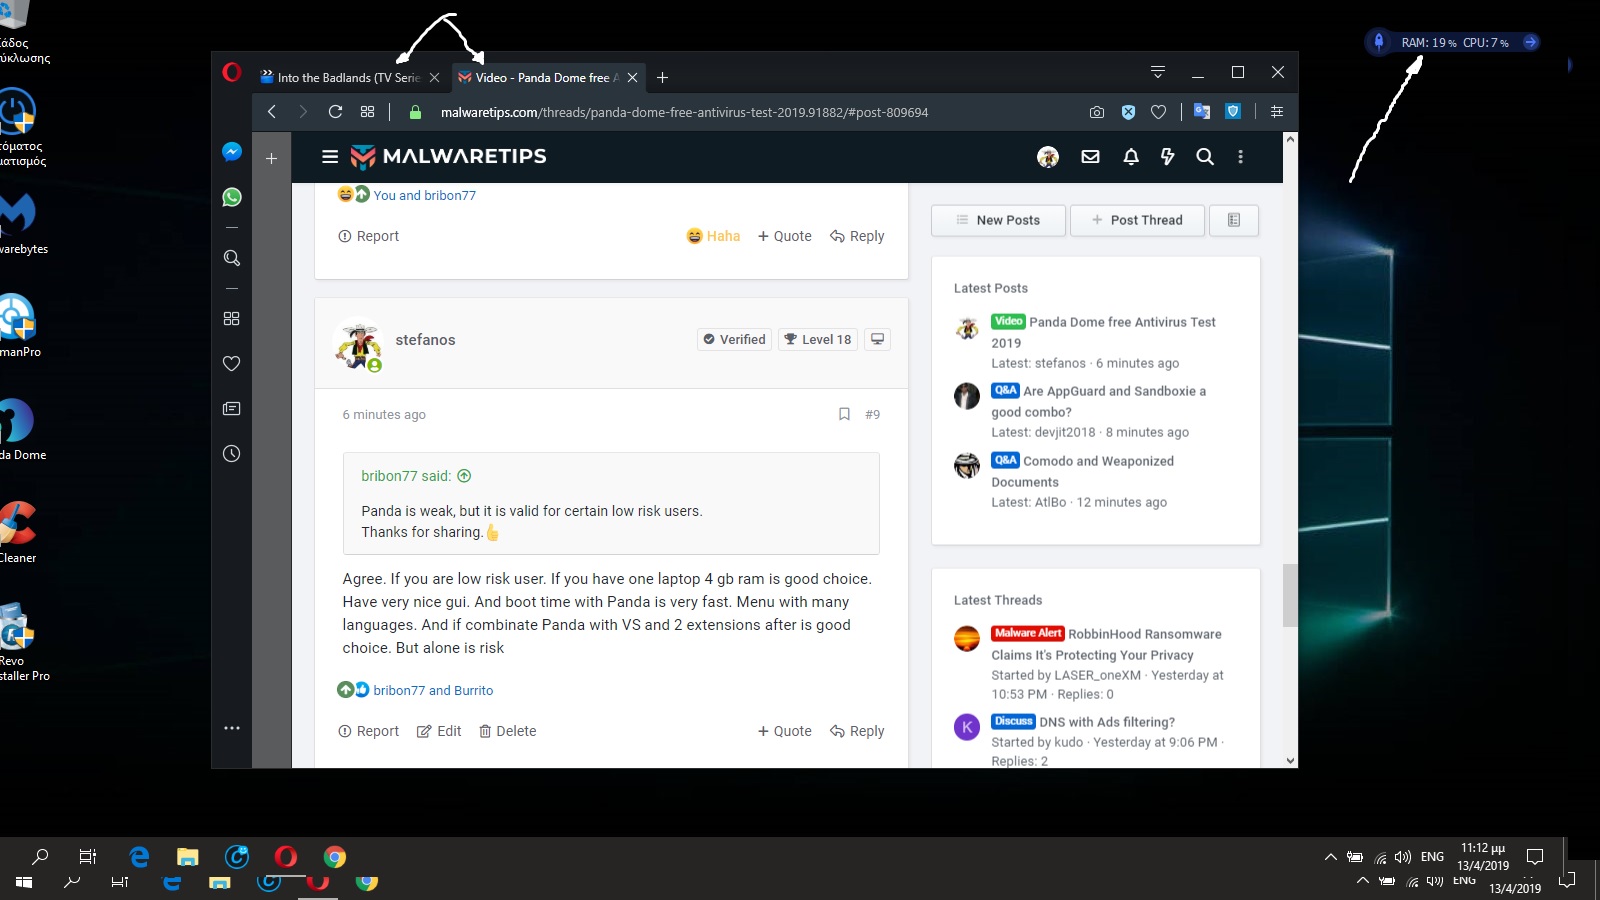
Task: Open 'You and bribon77' reactions list
Action: (x=425, y=195)
